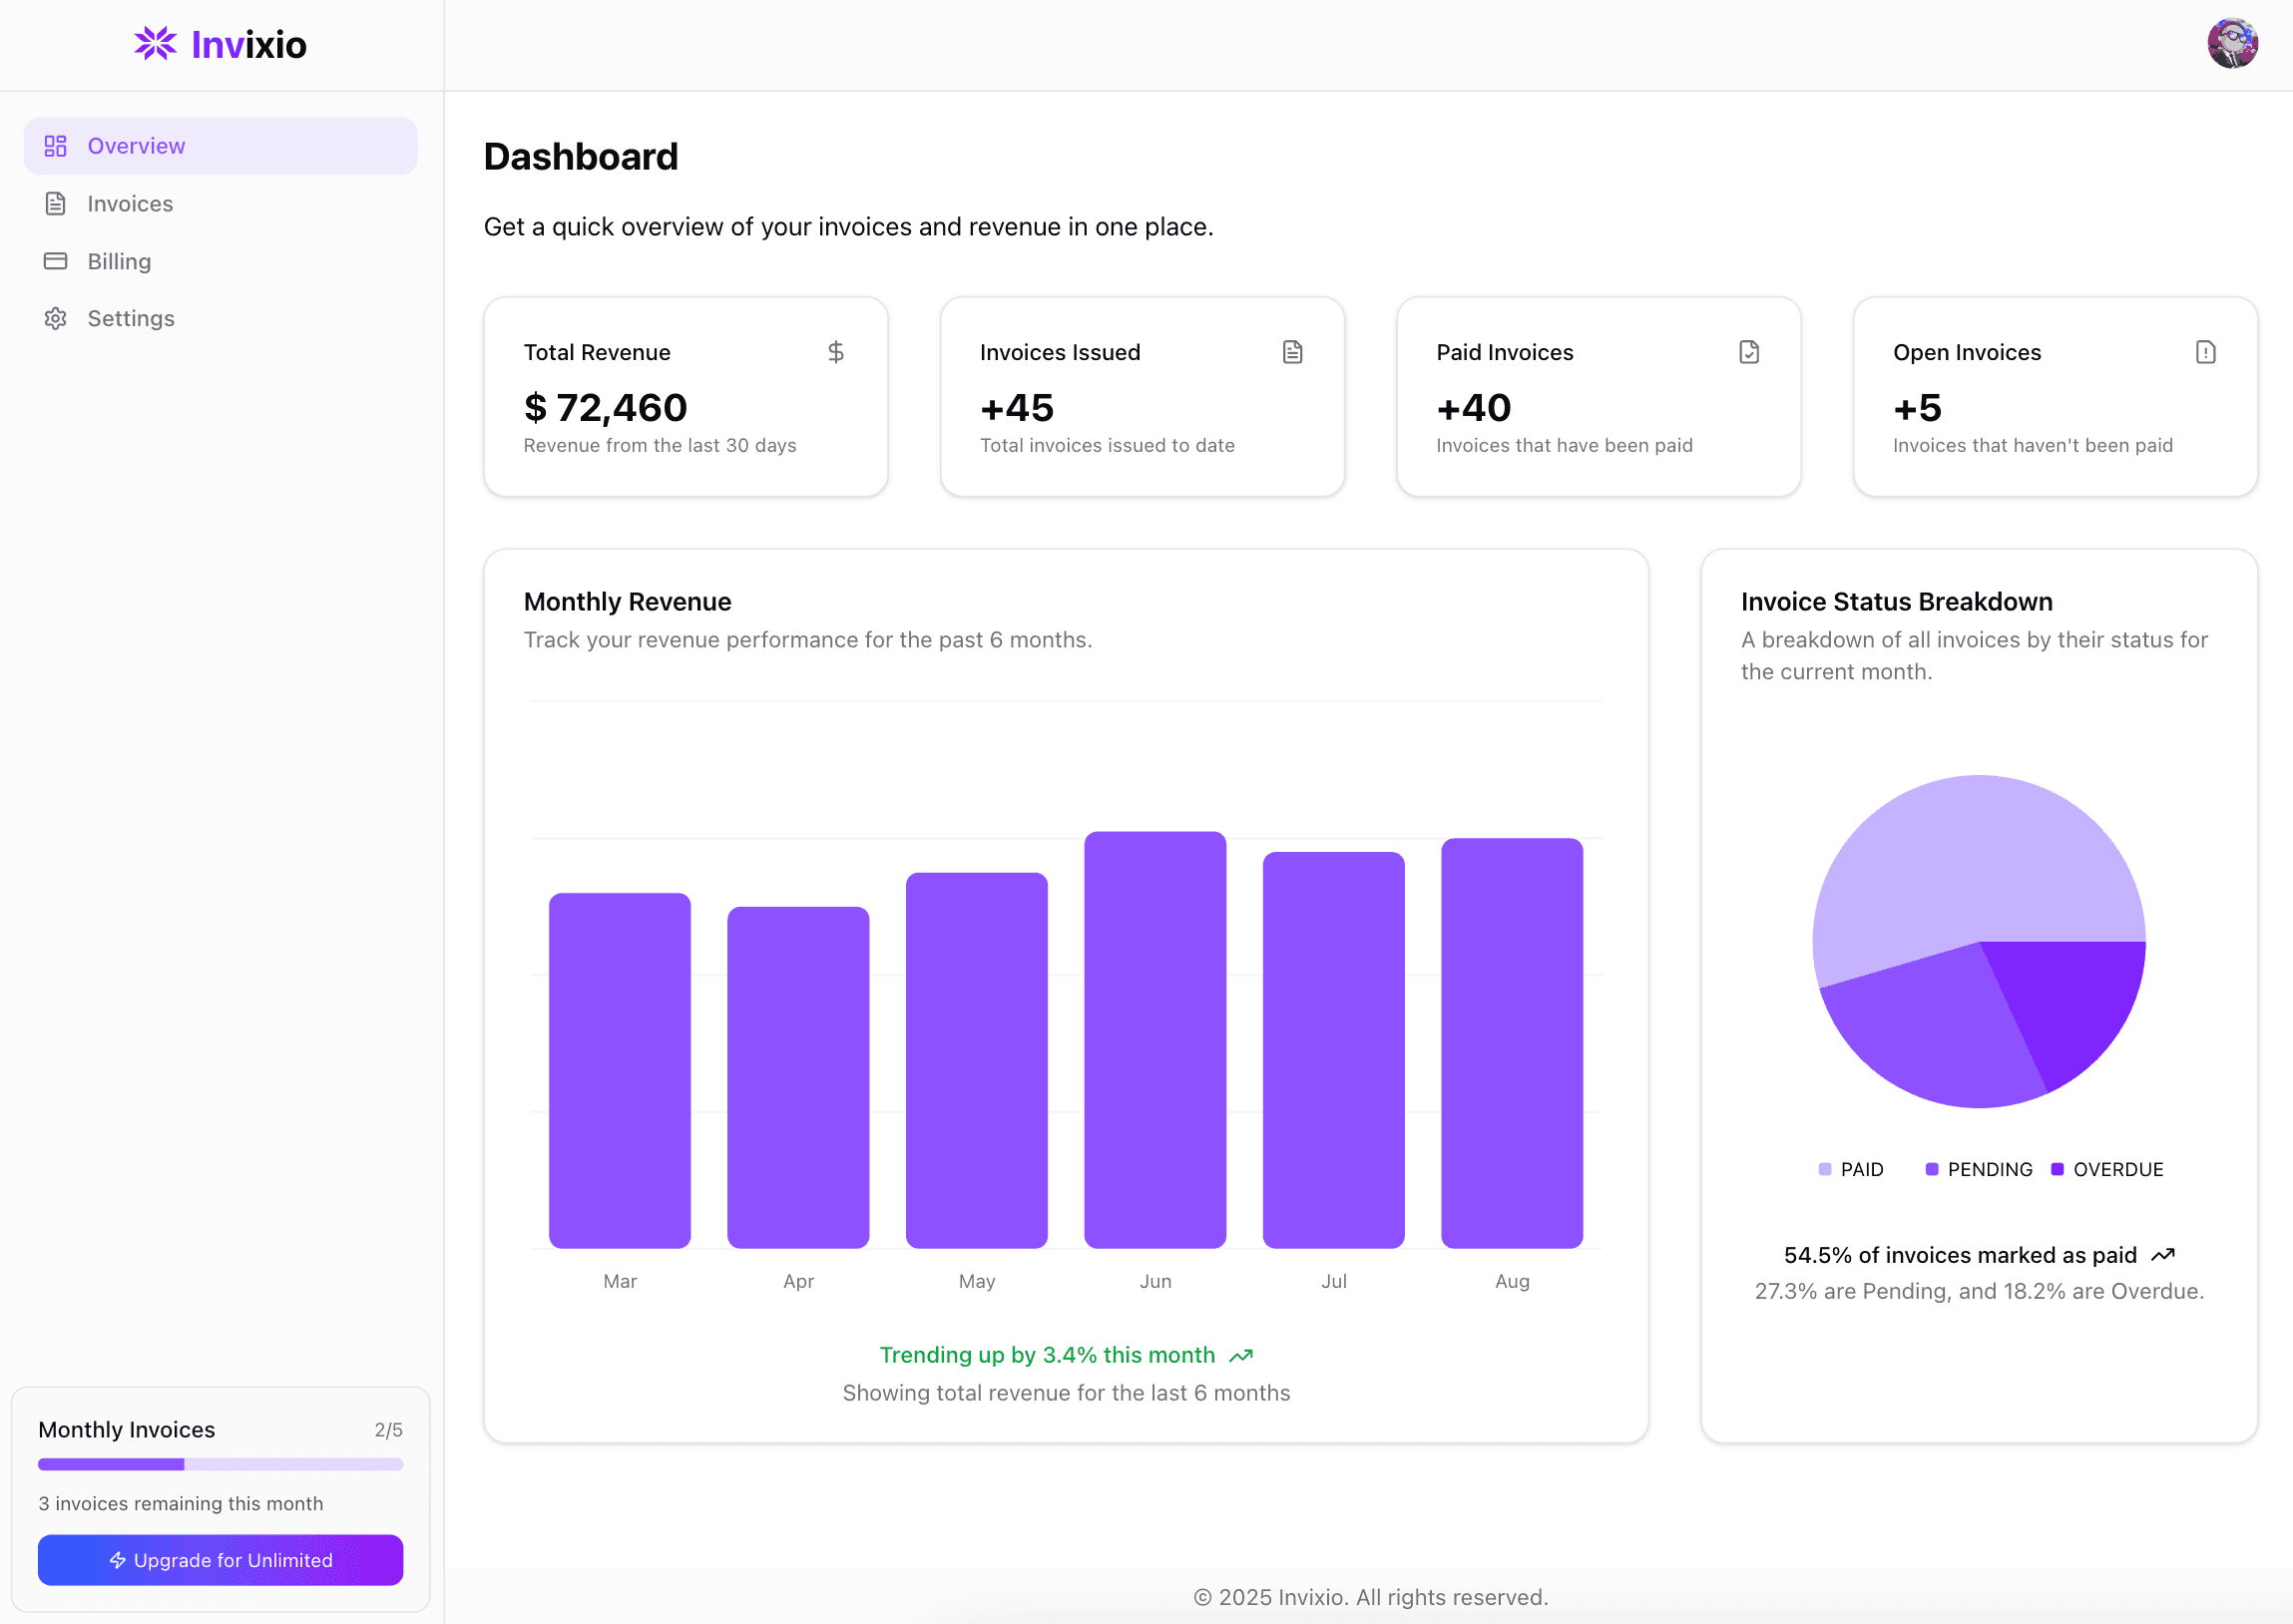Click the Invixio brand name link
The width and height of the screenshot is (2293, 1624).
[248, 45]
